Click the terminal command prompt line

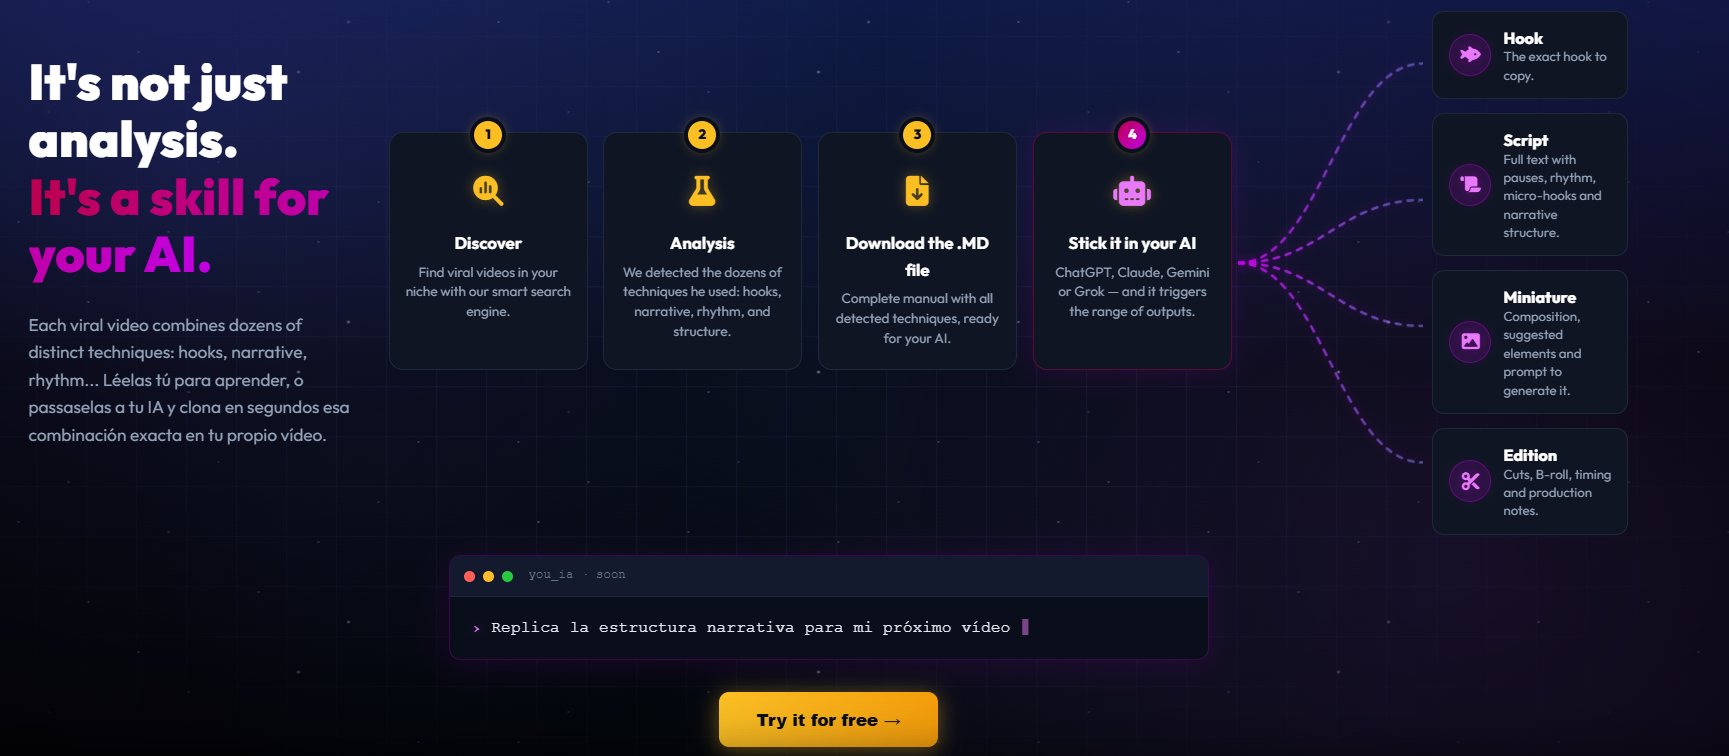point(750,627)
